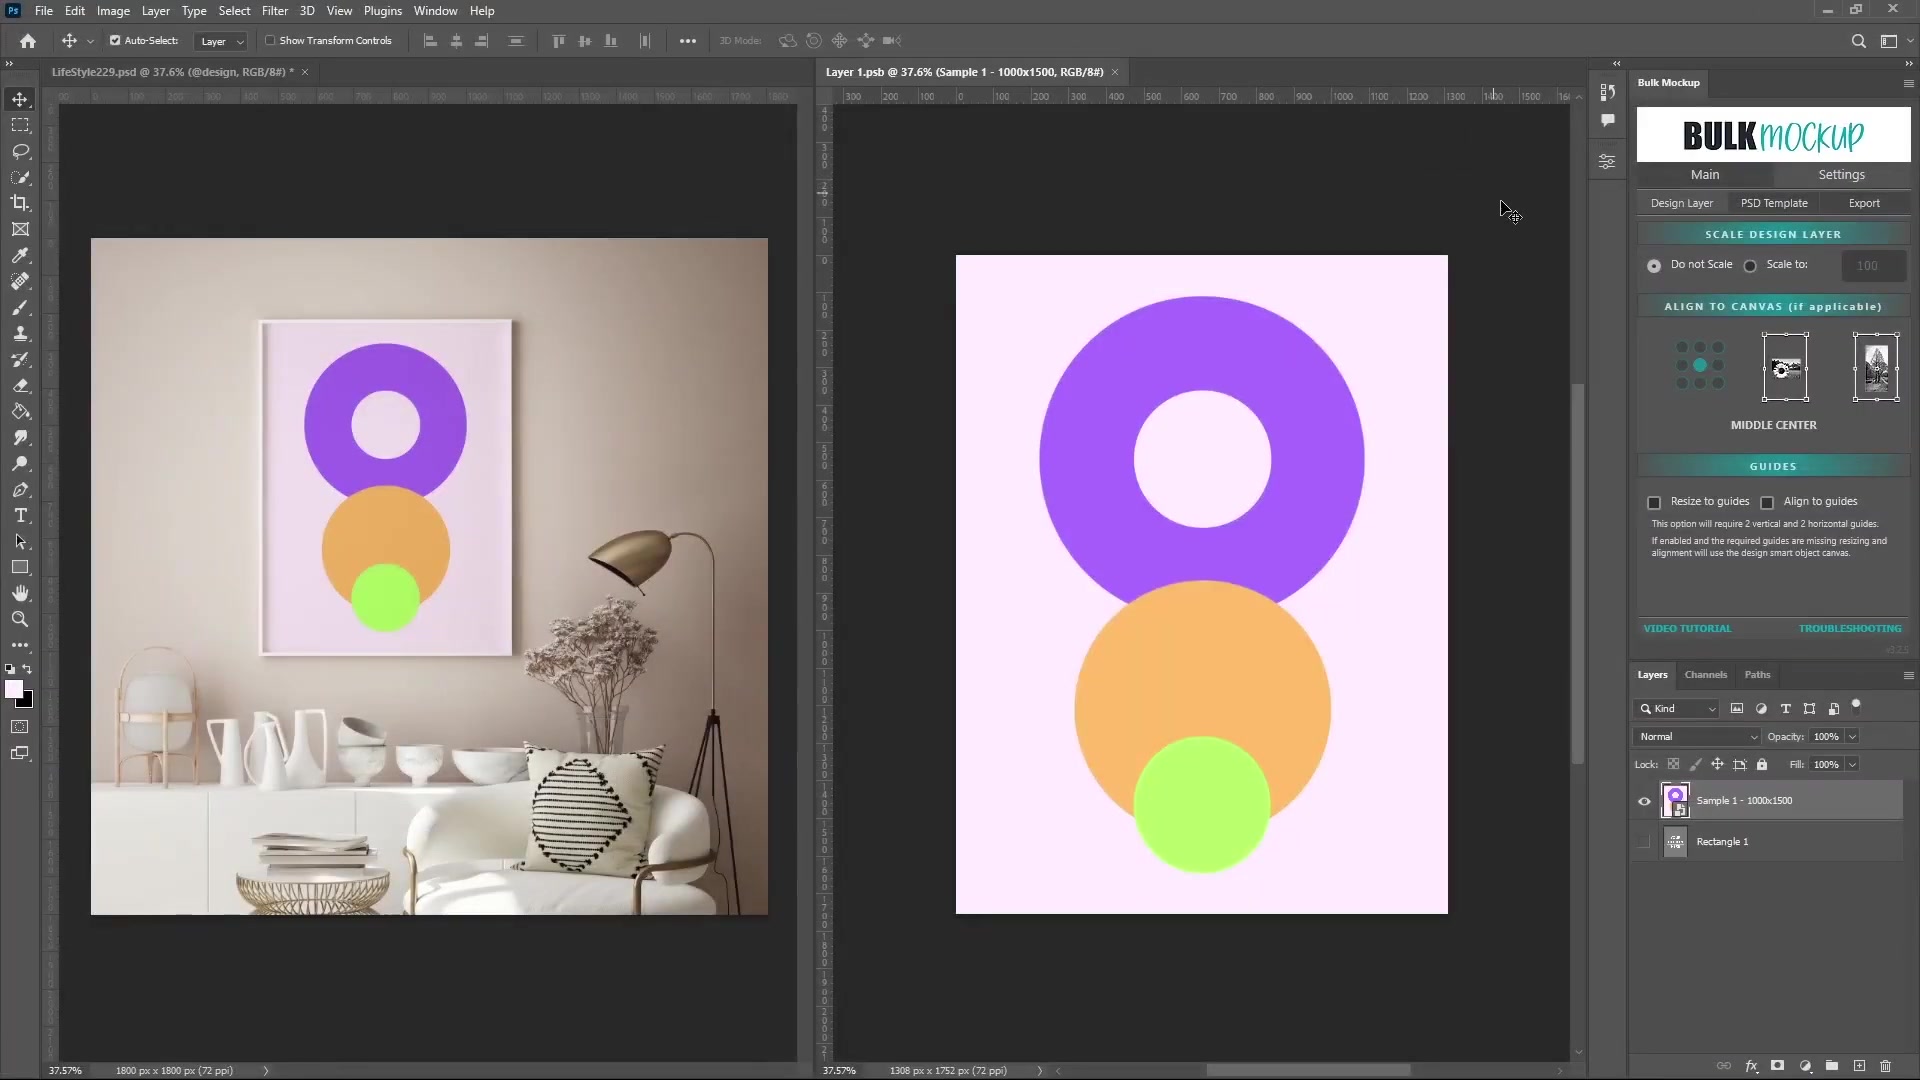The image size is (1920, 1080).
Task: Filter layers by type using the T icon
Action: [x=1786, y=708]
